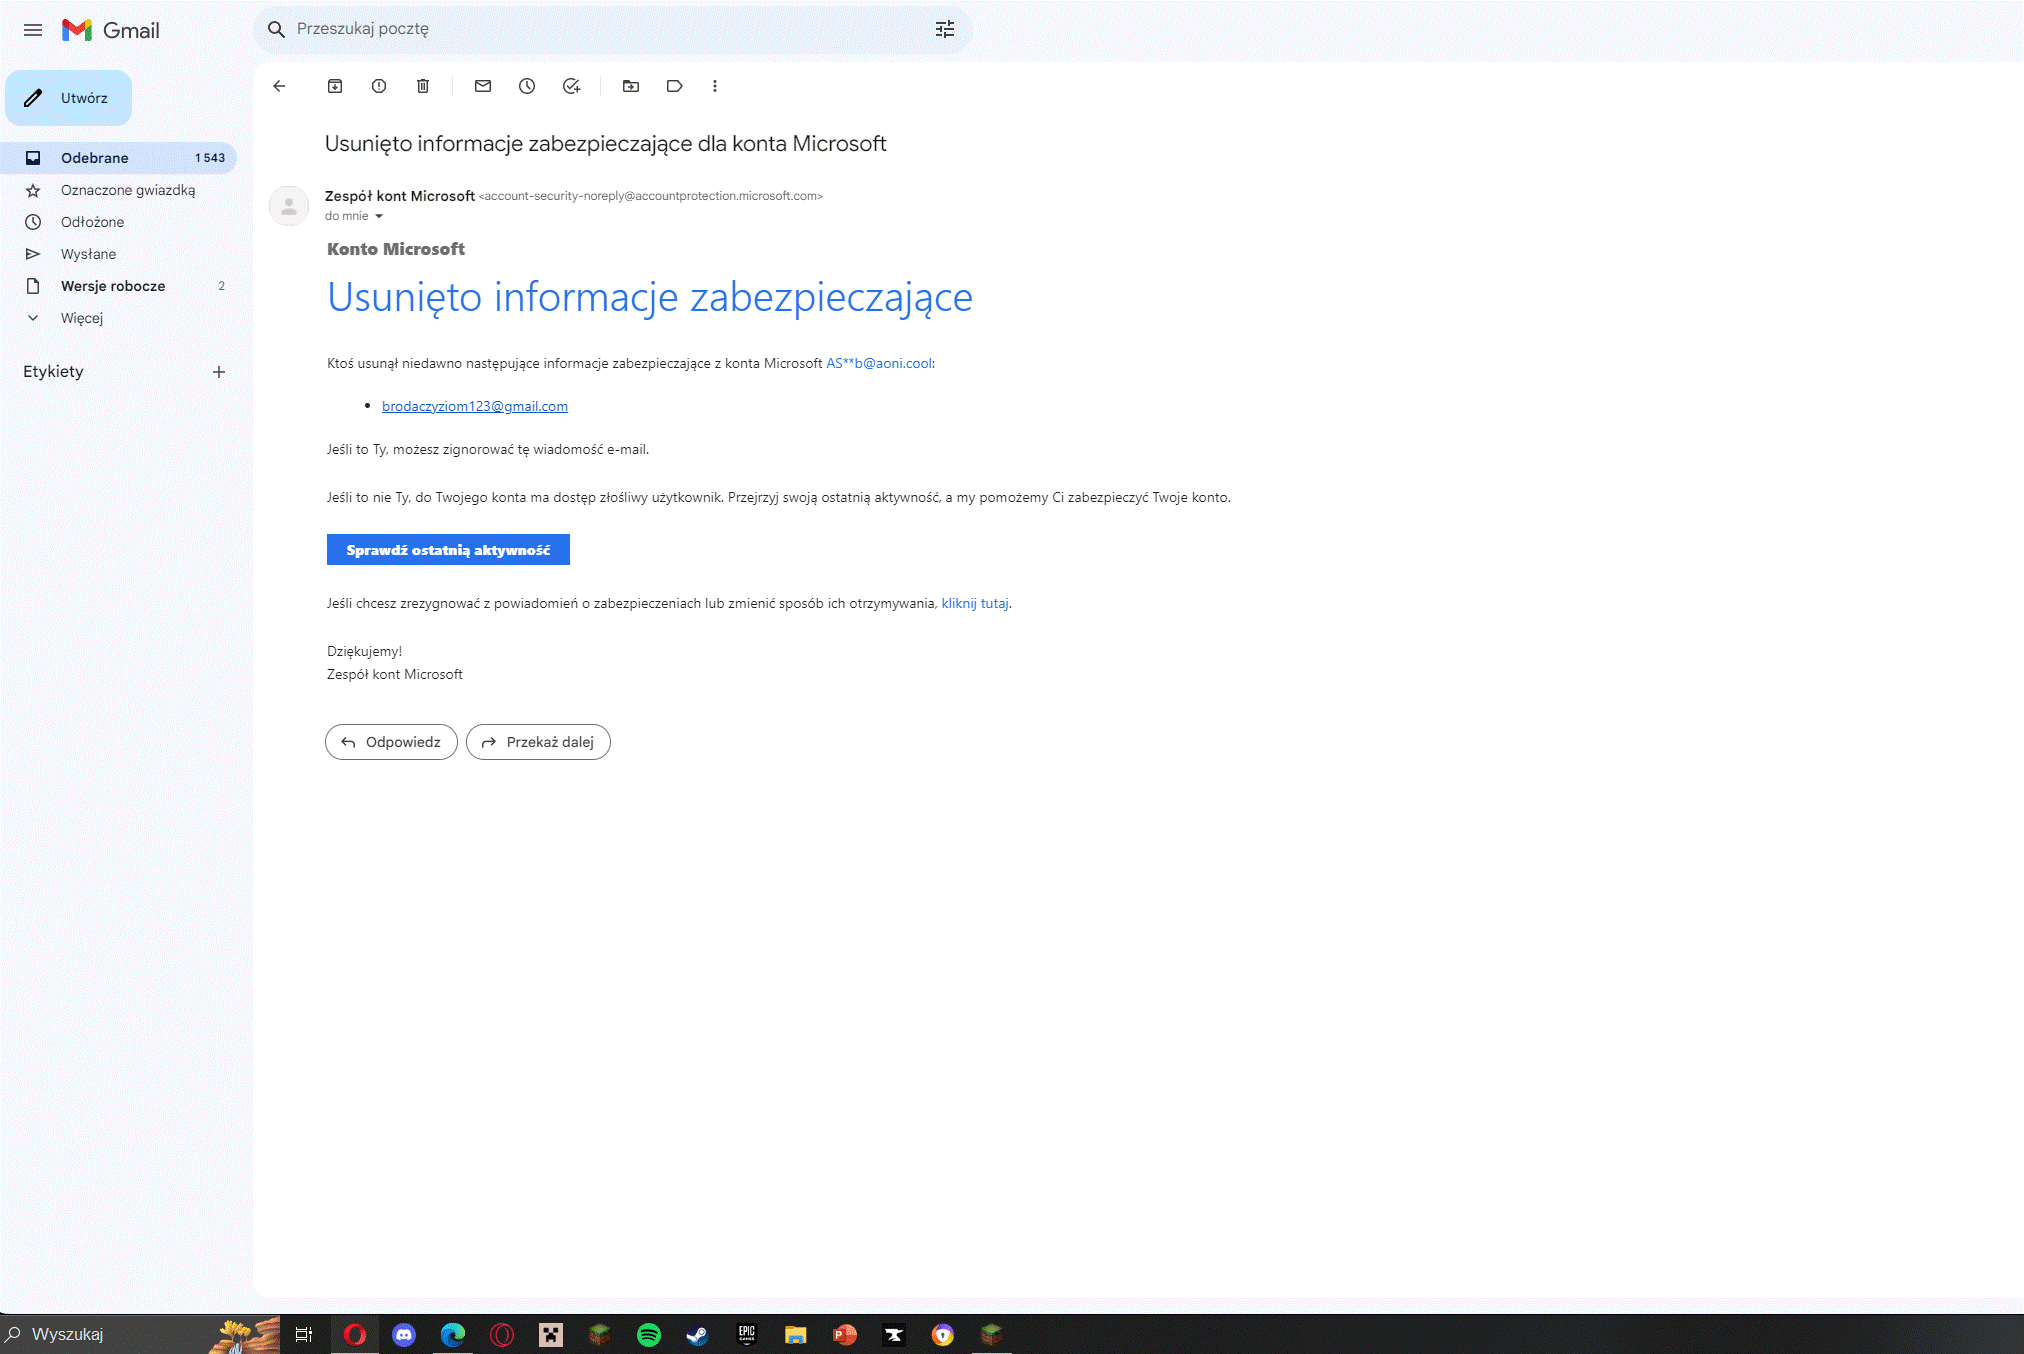Follow the 'kliknij tutaj' link
The width and height of the screenshot is (2024, 1354).
(x=975, y=604)
